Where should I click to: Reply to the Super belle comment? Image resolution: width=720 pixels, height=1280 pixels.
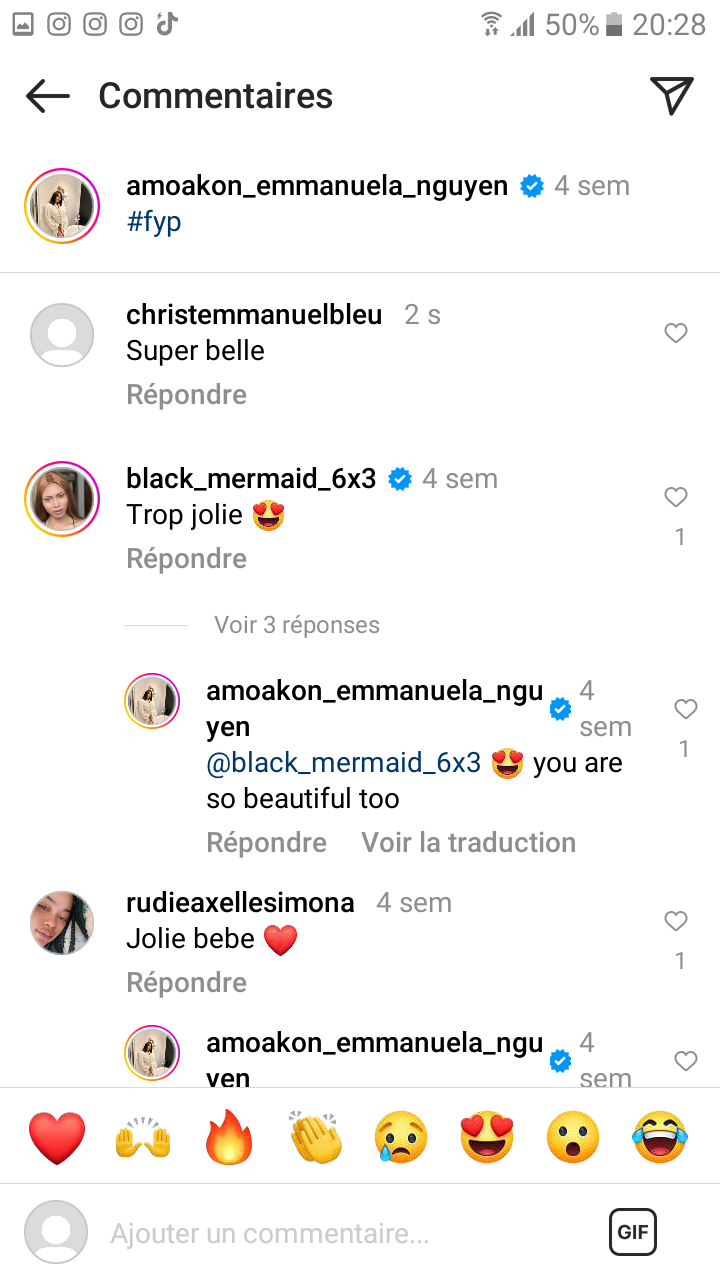(x=186, y=395)
